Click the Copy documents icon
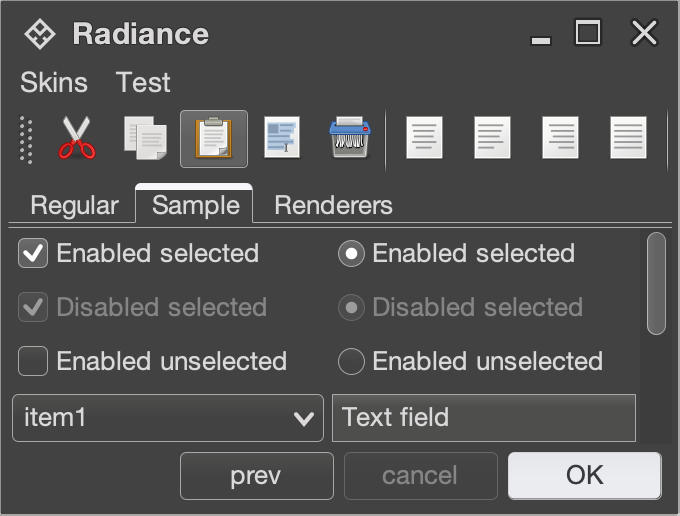Image resolution: width=680 pixels, height=516 pixels. [145, 138]
